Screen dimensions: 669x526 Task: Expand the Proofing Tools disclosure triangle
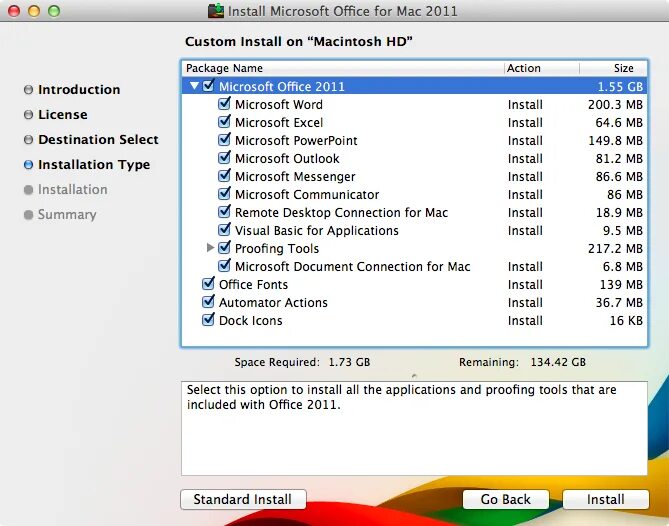pyautogui.click(x=210, y=247)
